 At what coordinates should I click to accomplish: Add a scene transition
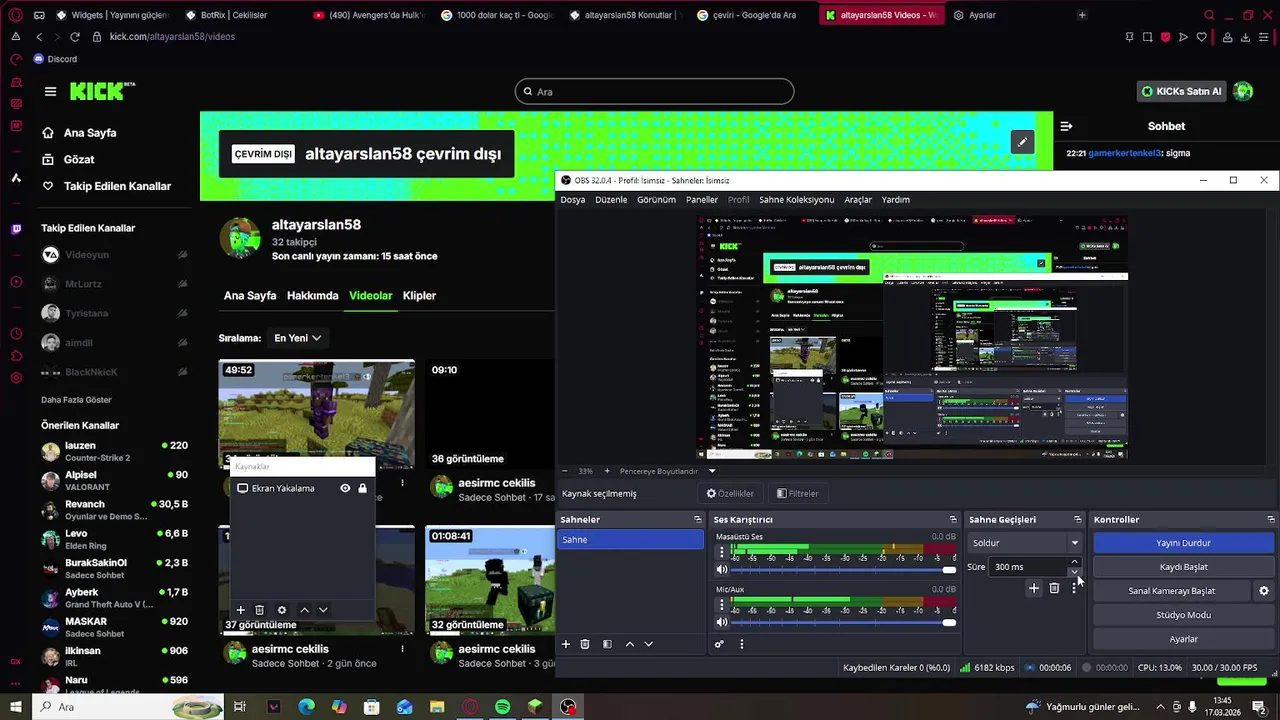point(1034,589)
